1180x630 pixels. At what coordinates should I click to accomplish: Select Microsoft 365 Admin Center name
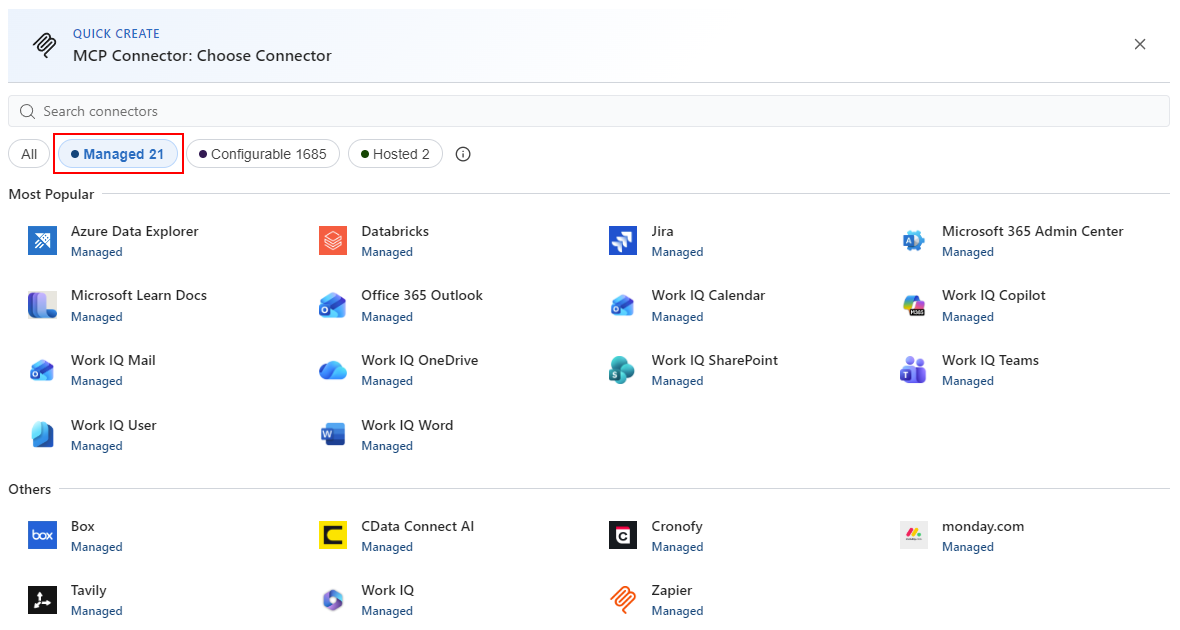[x=1032, y=232]
